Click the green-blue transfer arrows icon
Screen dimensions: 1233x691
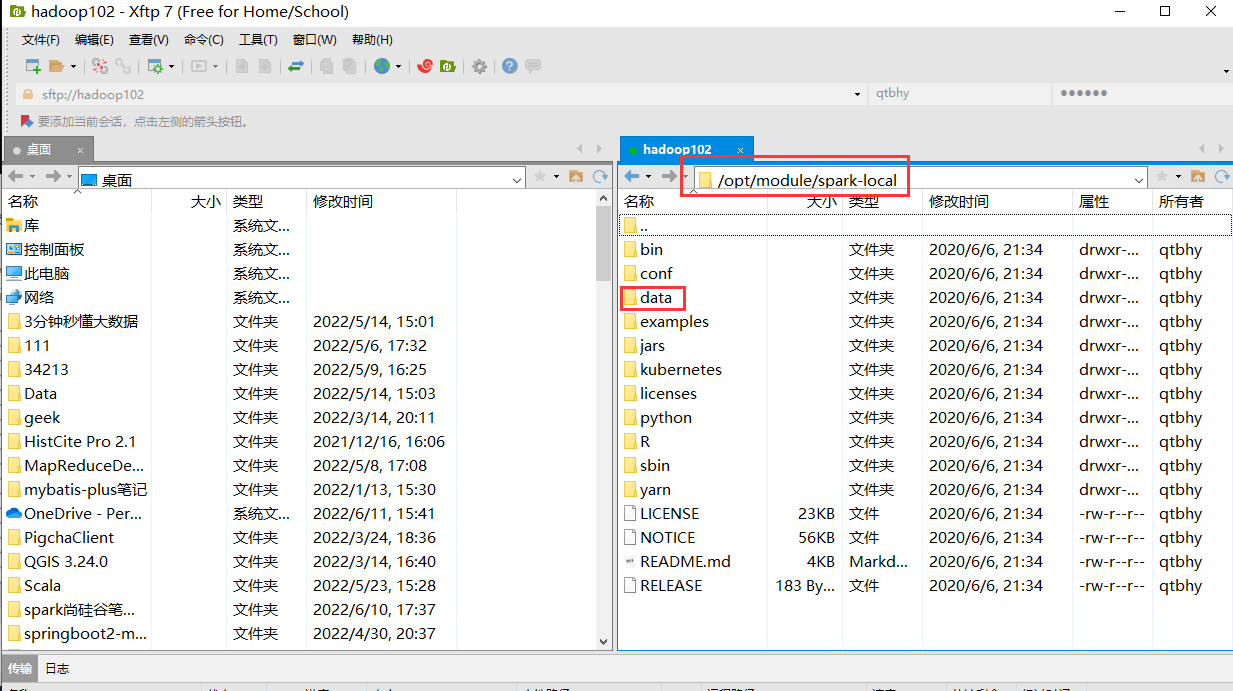295,66
